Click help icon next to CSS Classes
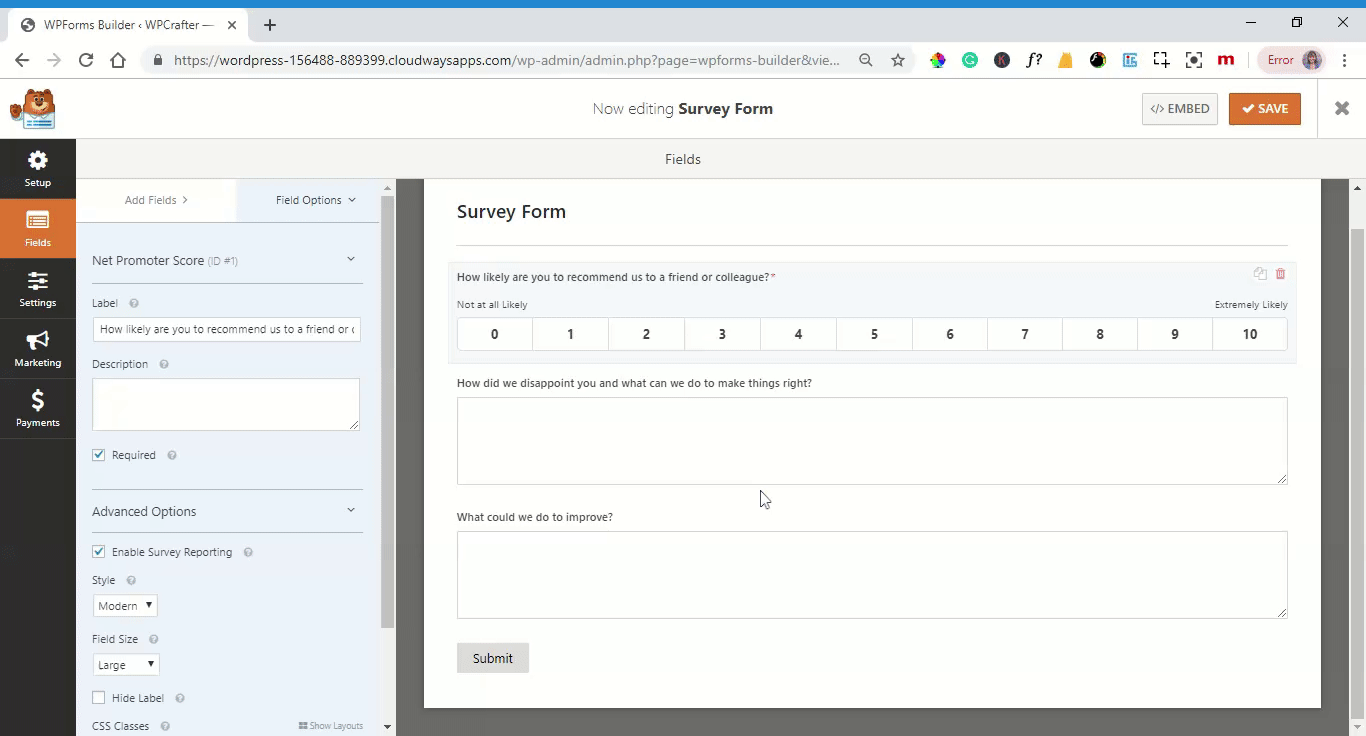The width and height of the screenshot is (1366, 736). pos(165,726)
